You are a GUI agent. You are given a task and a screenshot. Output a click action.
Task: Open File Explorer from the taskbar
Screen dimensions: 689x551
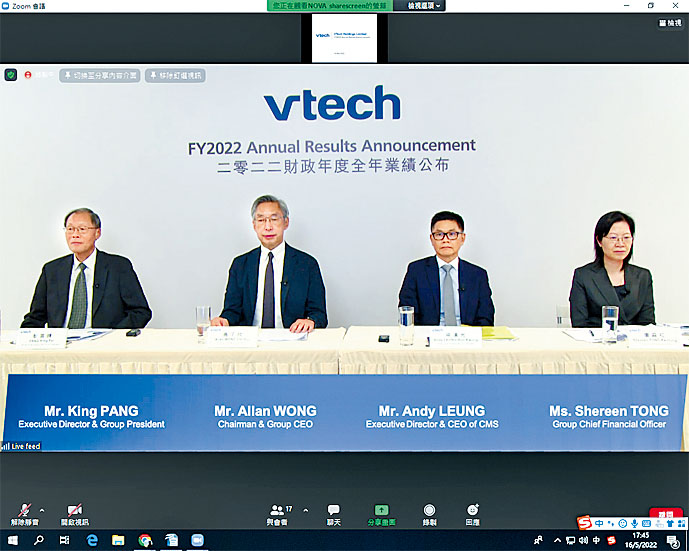tap(118, 540)
